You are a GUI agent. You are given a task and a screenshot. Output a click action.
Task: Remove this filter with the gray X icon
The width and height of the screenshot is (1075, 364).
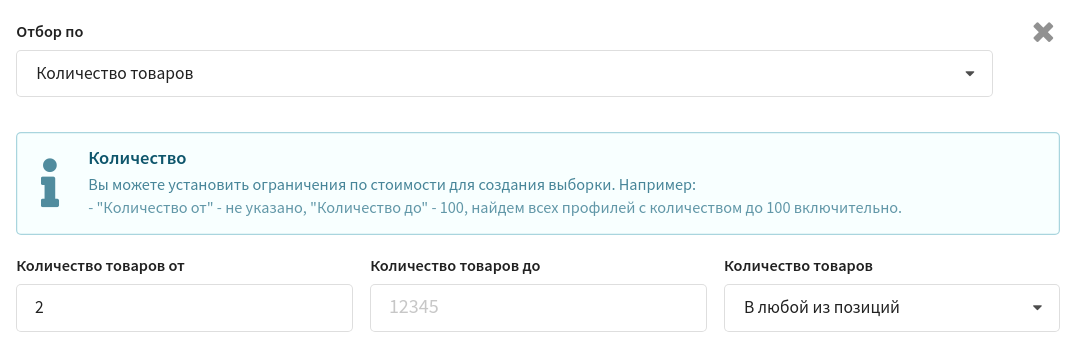(x=1043, y=32)
